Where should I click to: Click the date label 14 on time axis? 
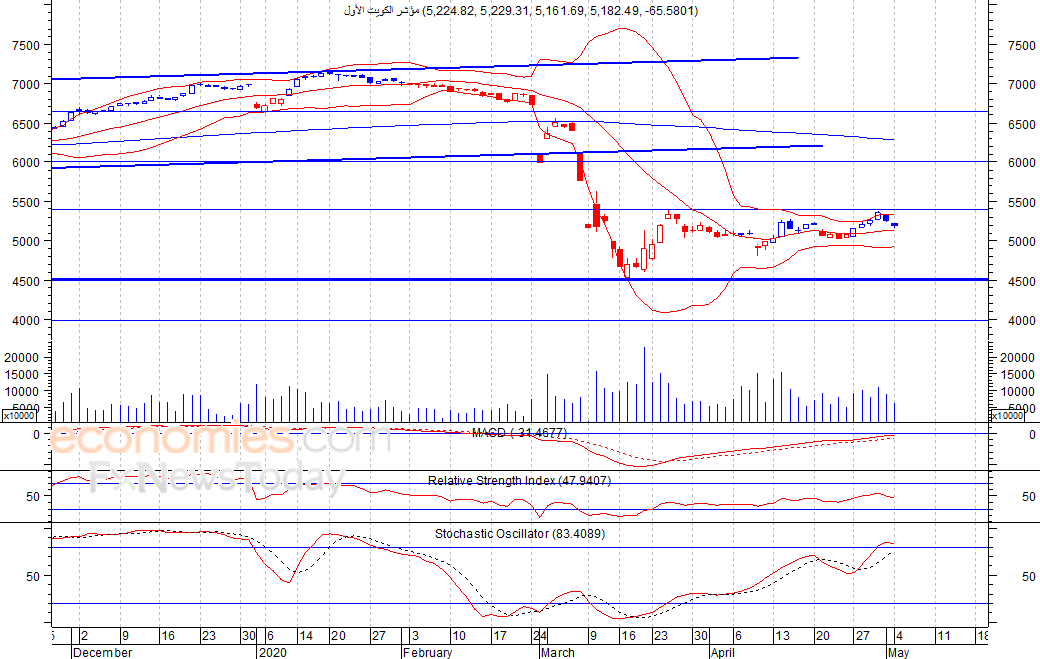(306, 636)
